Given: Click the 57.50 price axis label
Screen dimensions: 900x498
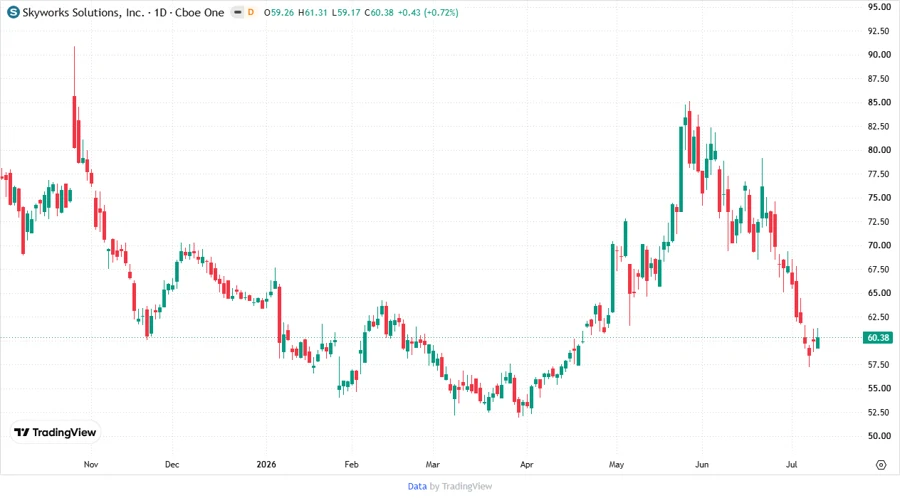Looking at the screenshot, I should 879,364.
